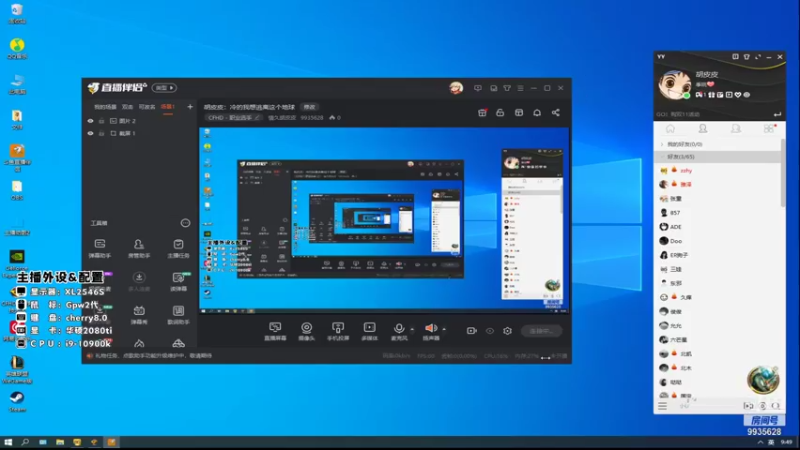Screen dimensions: 800x450
Task: Open taskbar search
Action: point(25,442)
